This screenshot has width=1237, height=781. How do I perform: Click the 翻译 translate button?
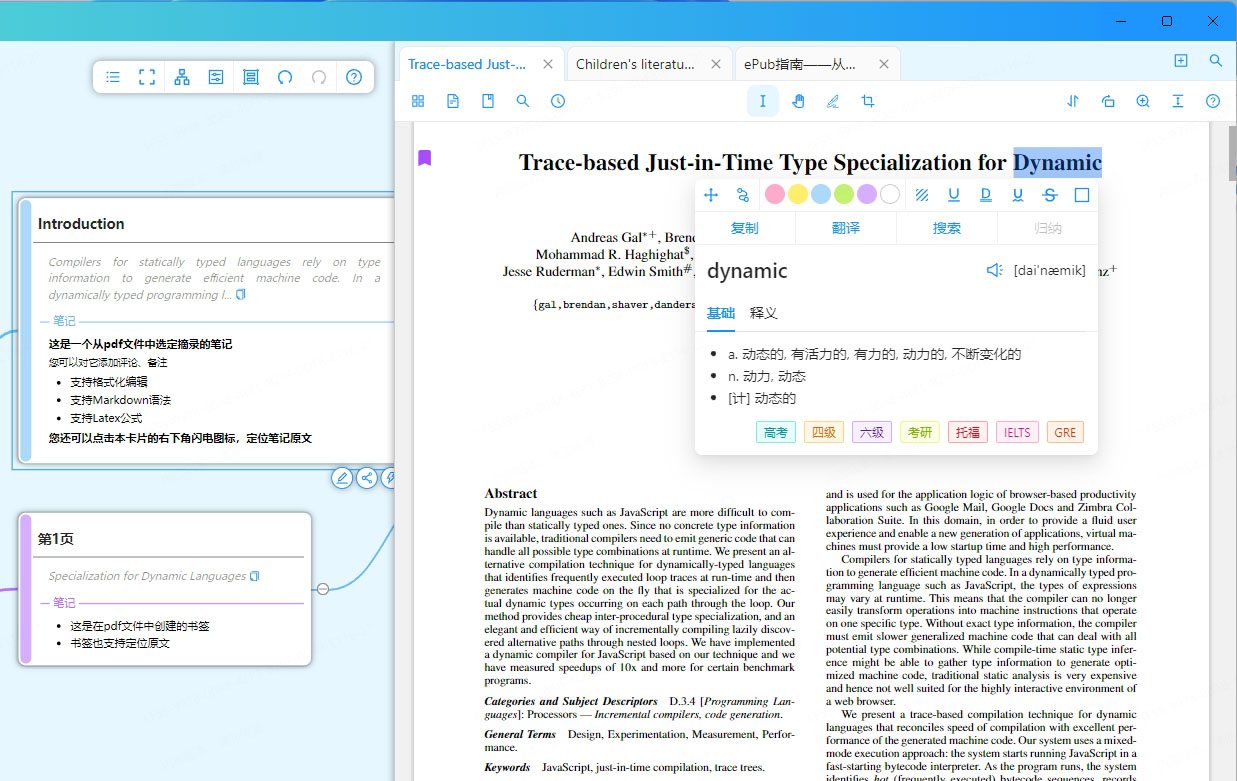pyautogui.click(x=846, y=228)
